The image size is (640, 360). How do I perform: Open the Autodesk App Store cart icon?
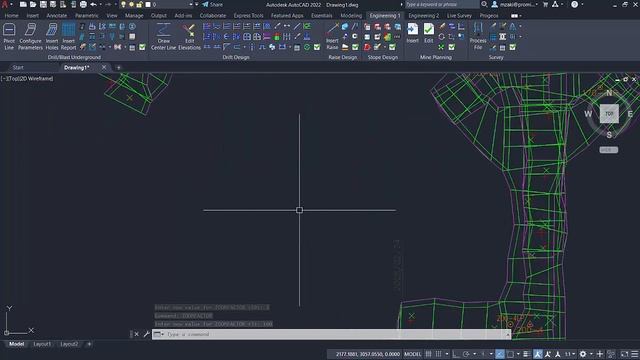click(545, 4)
